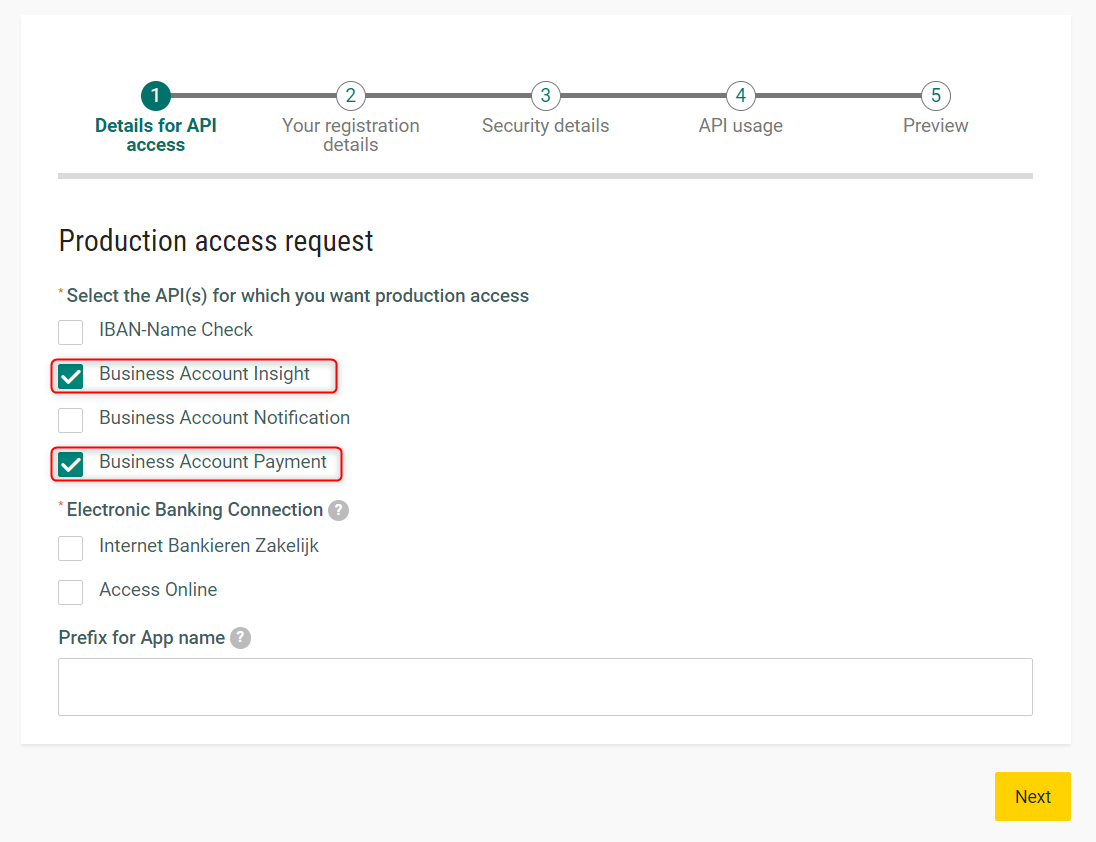Click the step 1 numbered circle
Viewport: 1096px width, 842px height.
156,96
